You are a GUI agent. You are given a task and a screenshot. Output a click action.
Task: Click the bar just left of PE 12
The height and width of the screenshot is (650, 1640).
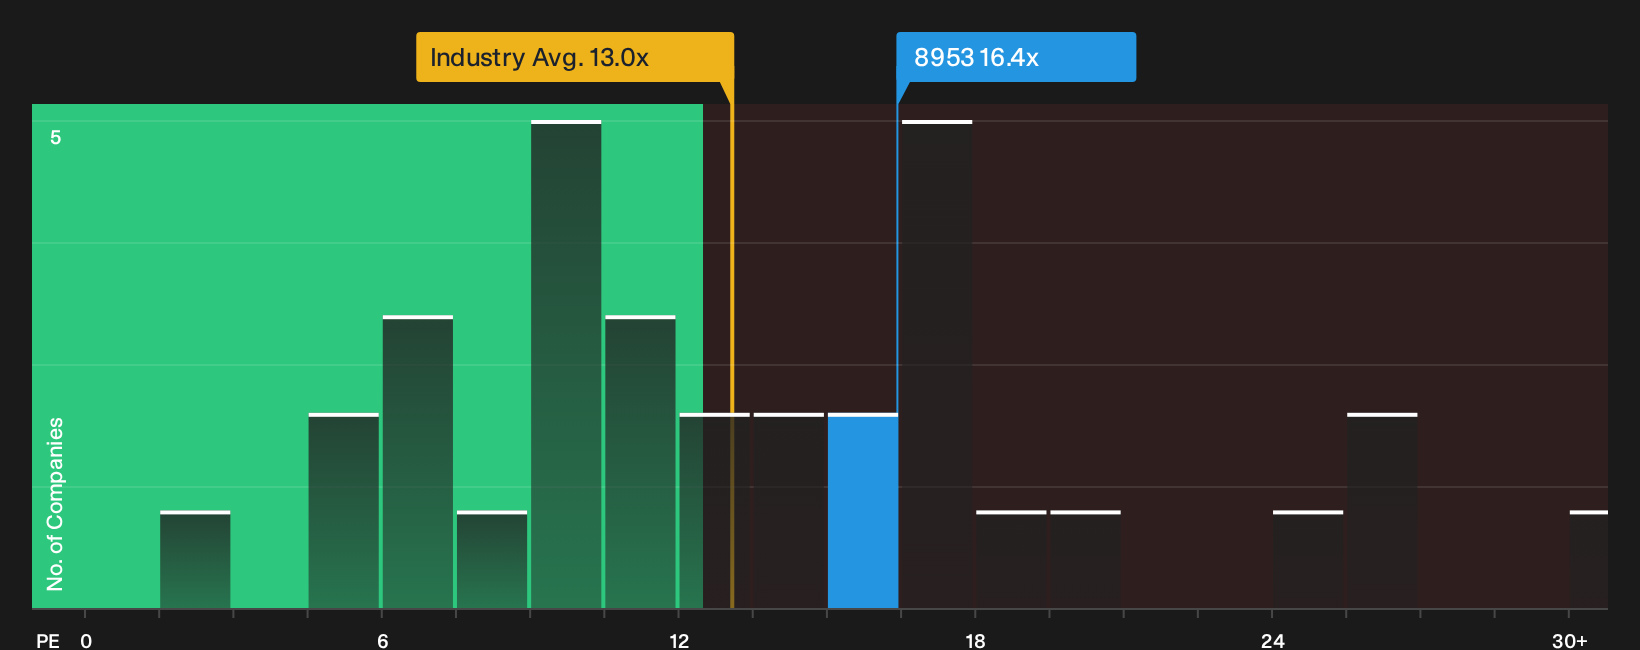point(640,462)
